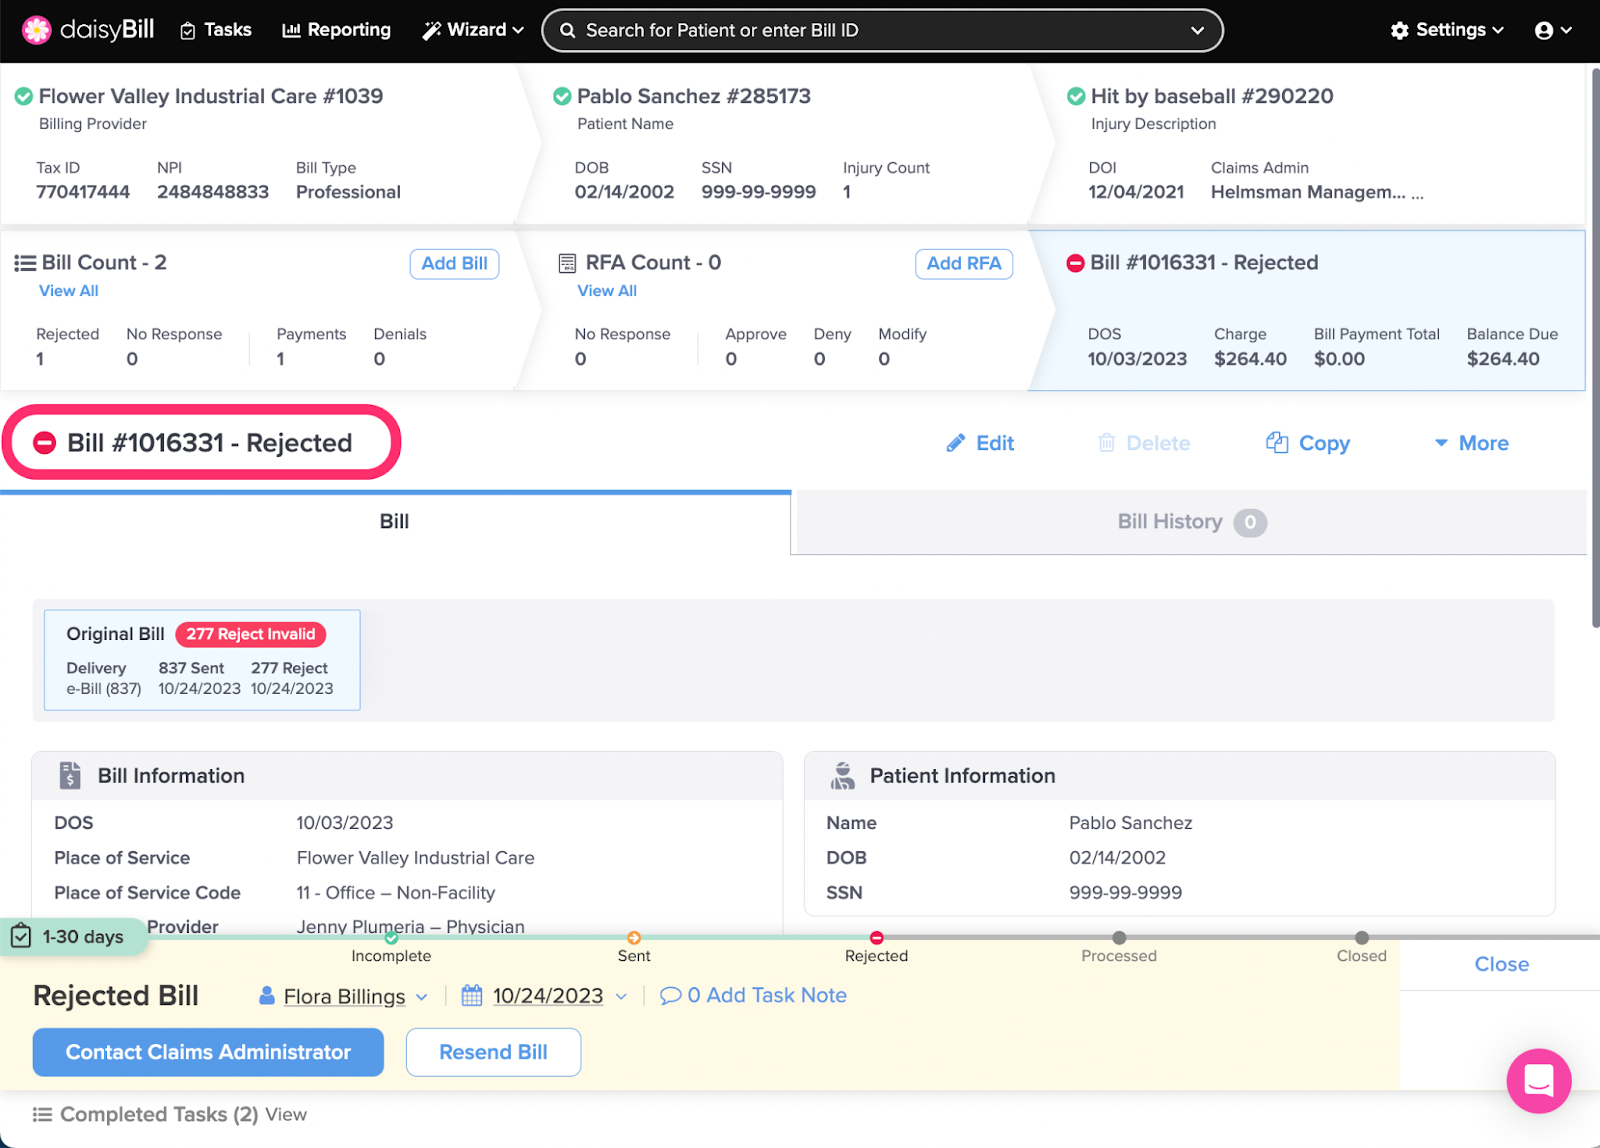
Task: Click the 11 - Office – Non-Facility value
Action: 396,893
